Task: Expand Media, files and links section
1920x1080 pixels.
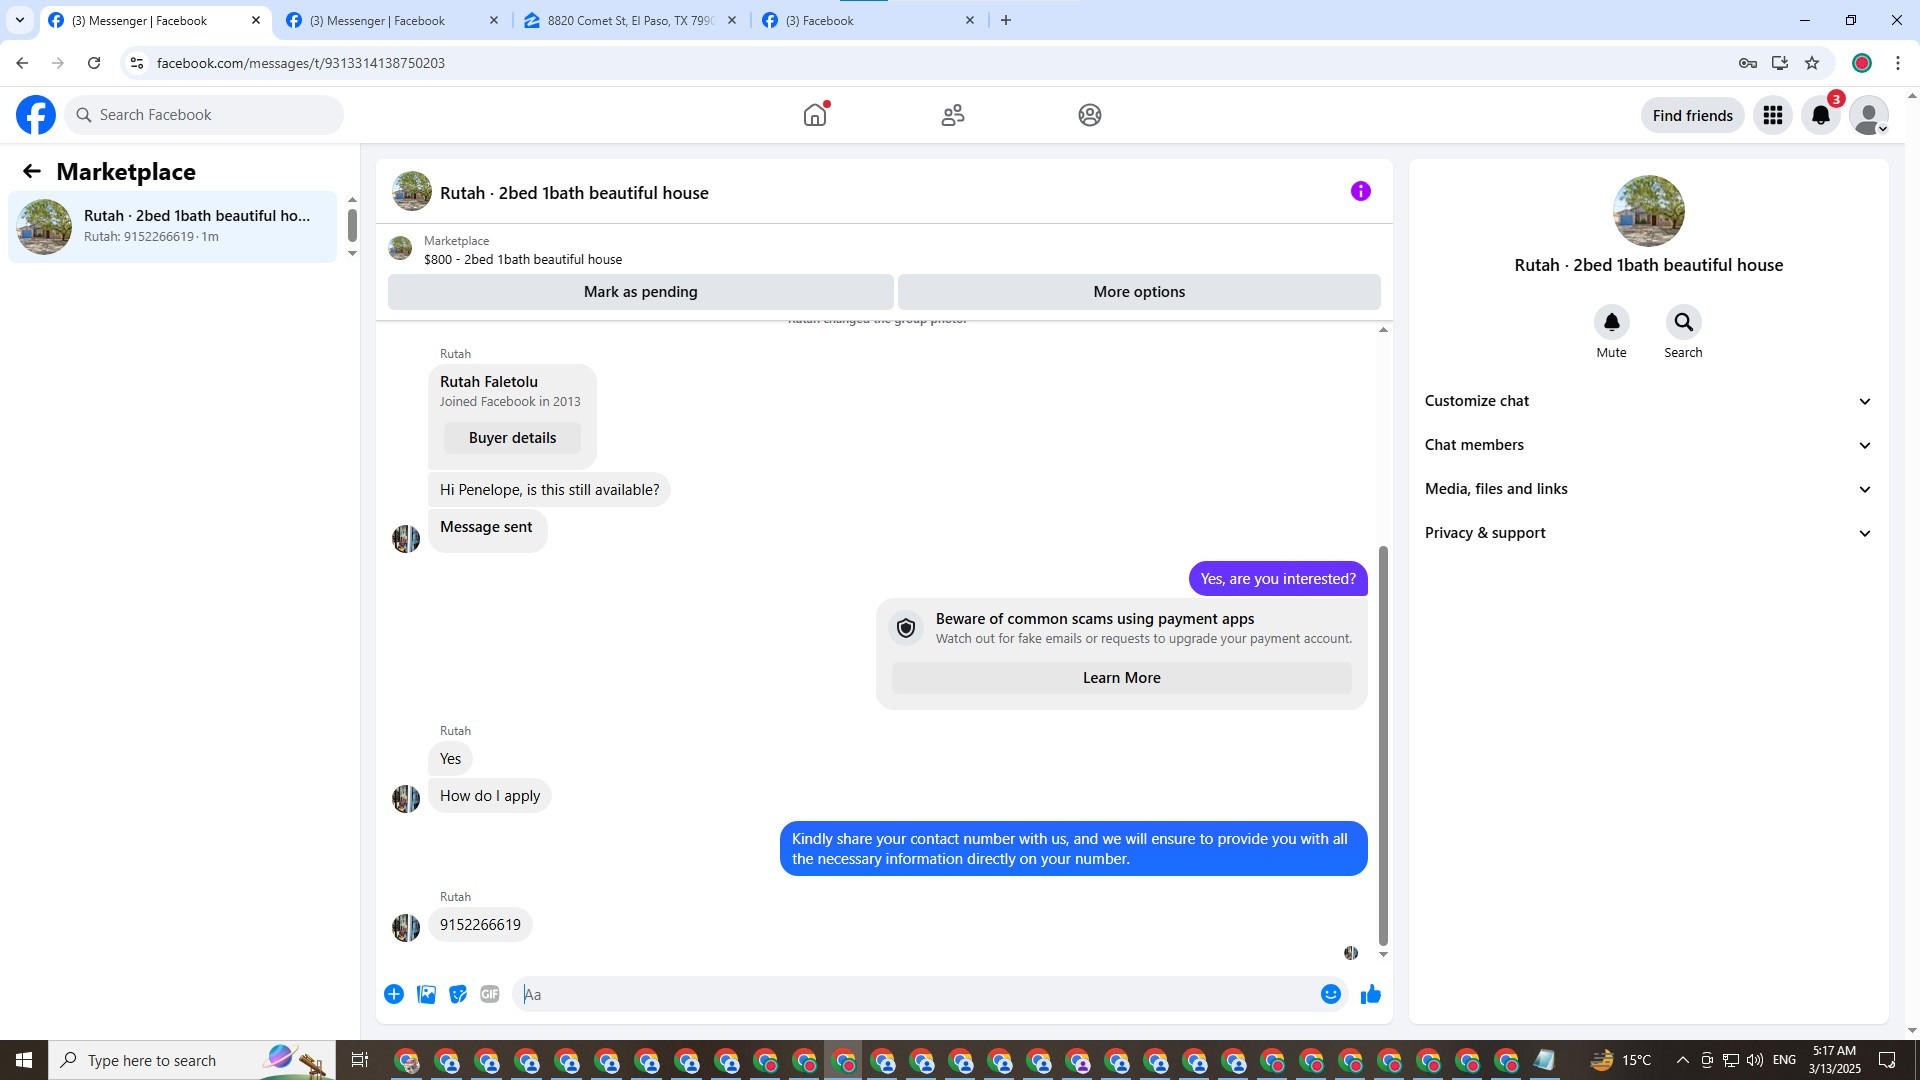Action: [1648, 489]
